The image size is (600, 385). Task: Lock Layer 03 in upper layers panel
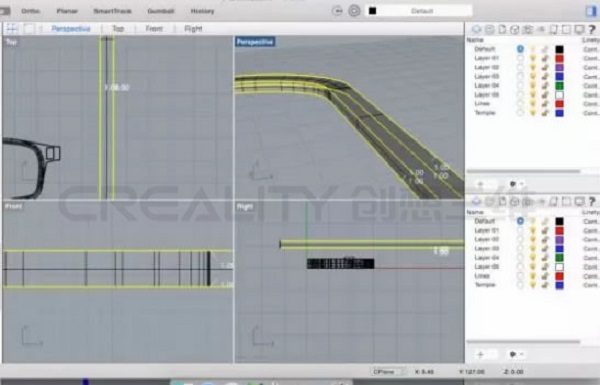(x=545, y=77)
